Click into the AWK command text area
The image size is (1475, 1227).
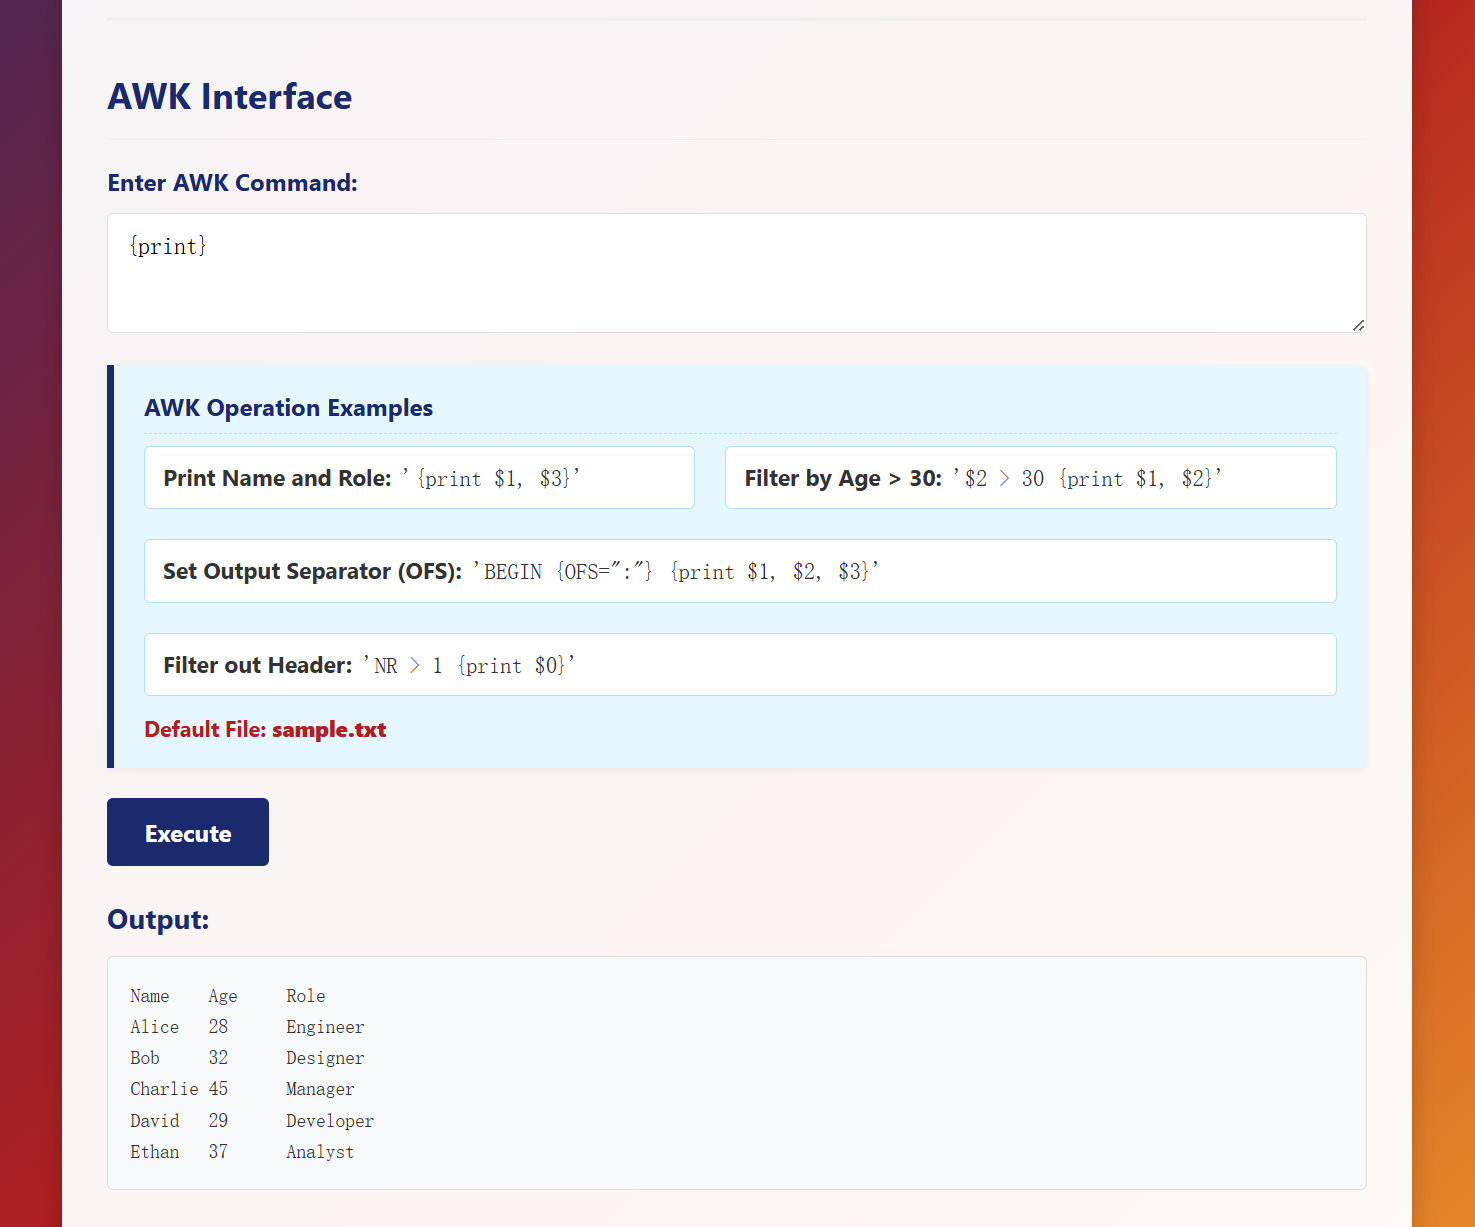coord(736,273)
